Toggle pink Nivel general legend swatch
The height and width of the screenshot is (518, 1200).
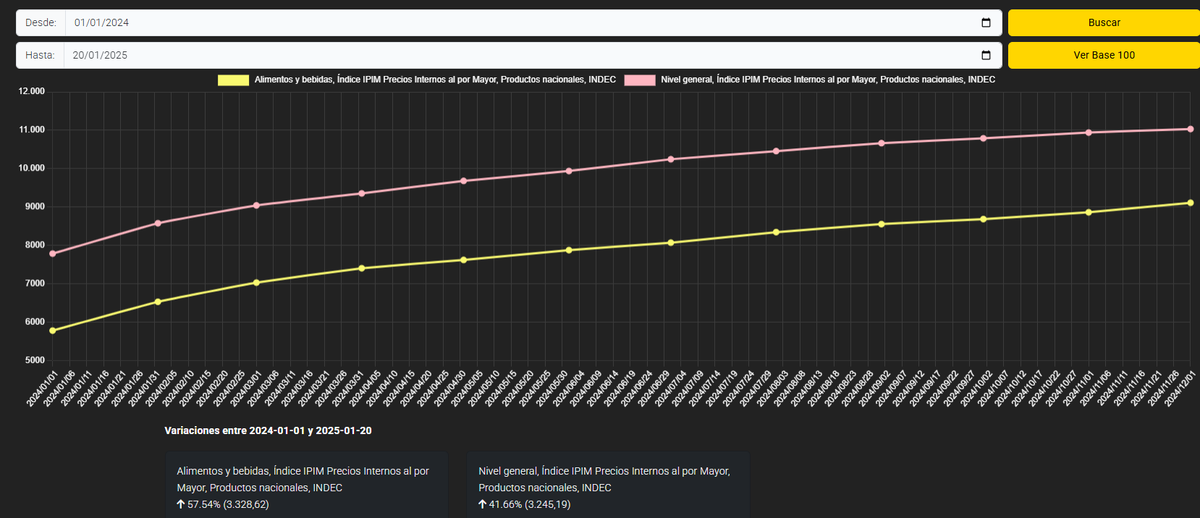point(640,79)
